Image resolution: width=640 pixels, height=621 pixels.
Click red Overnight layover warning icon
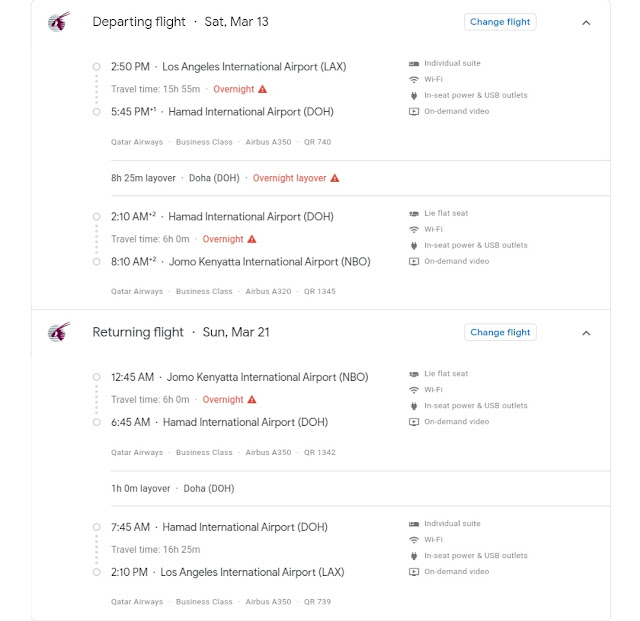point(335,179)
